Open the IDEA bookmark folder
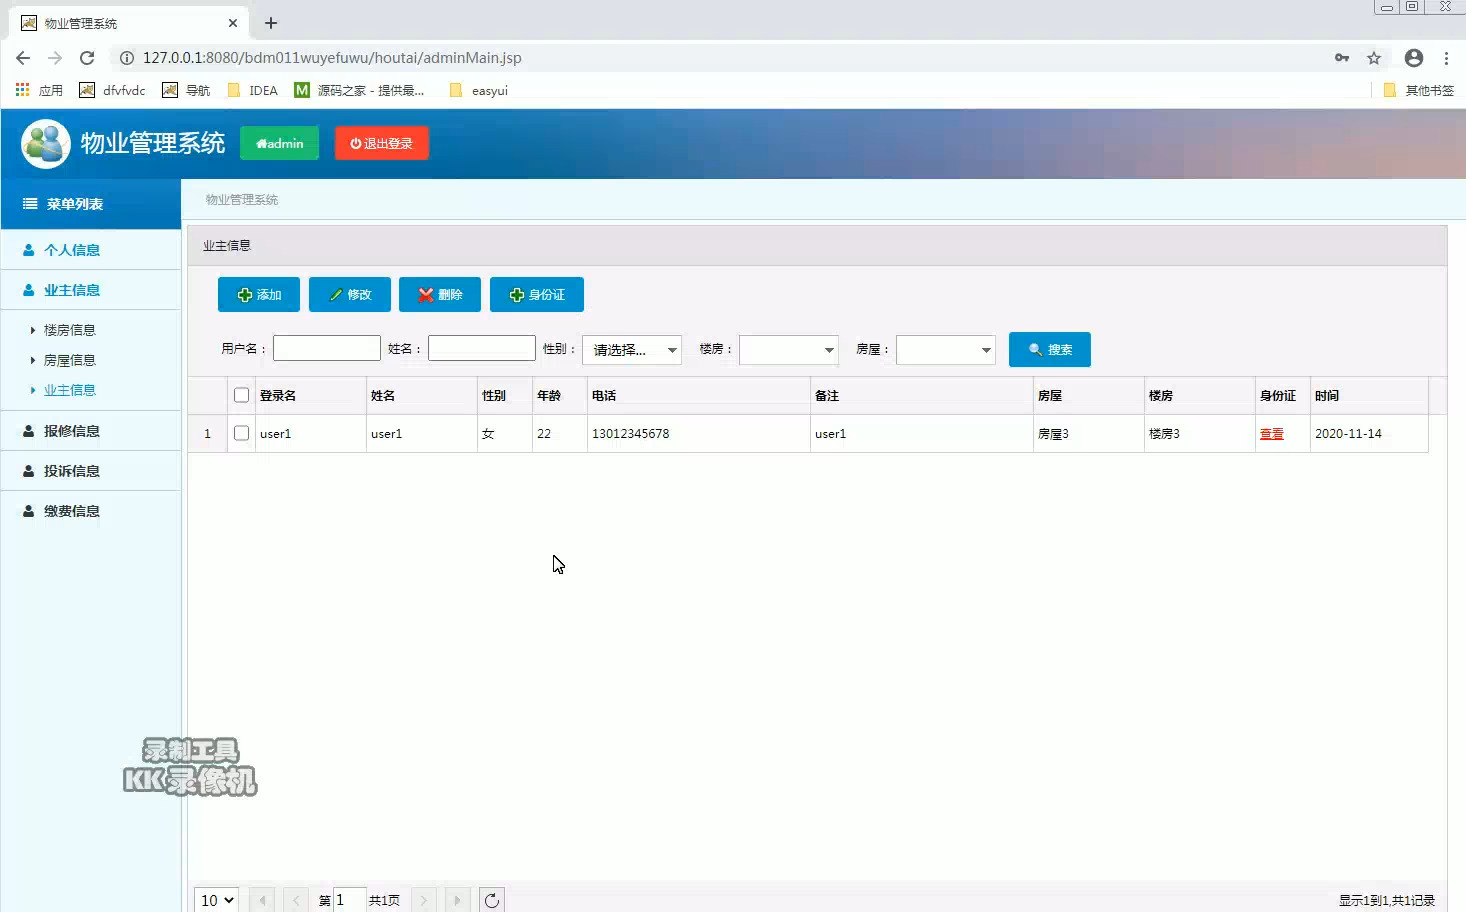The width and height of the screenshot is (1466, 912). point(253,90)
